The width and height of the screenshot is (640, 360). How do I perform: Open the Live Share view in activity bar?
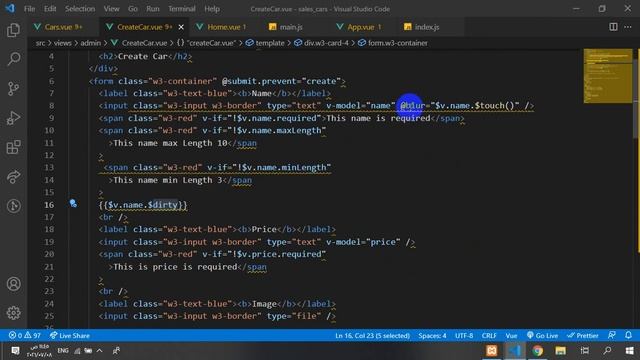point(13,177)
